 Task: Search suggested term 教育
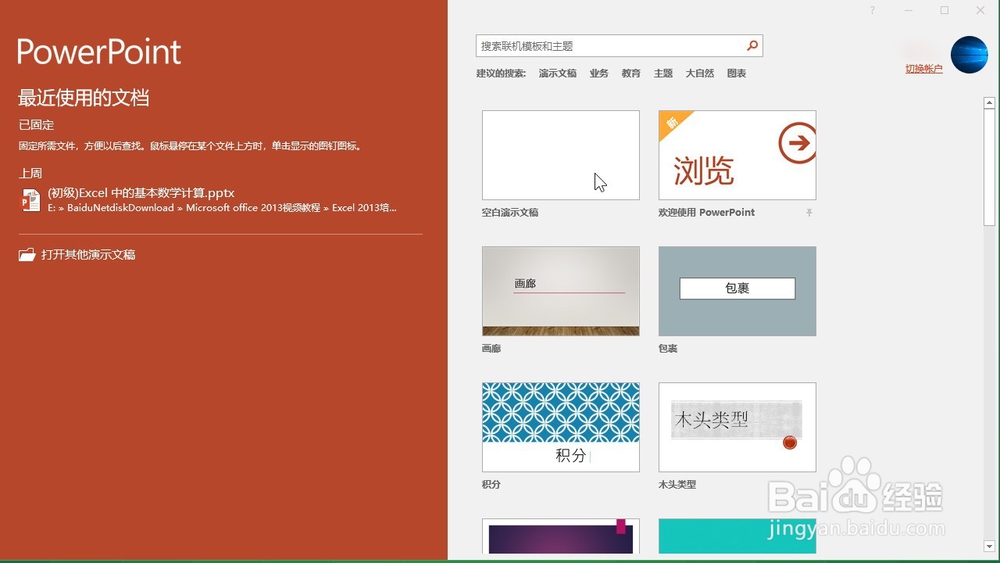pos(631,73)
